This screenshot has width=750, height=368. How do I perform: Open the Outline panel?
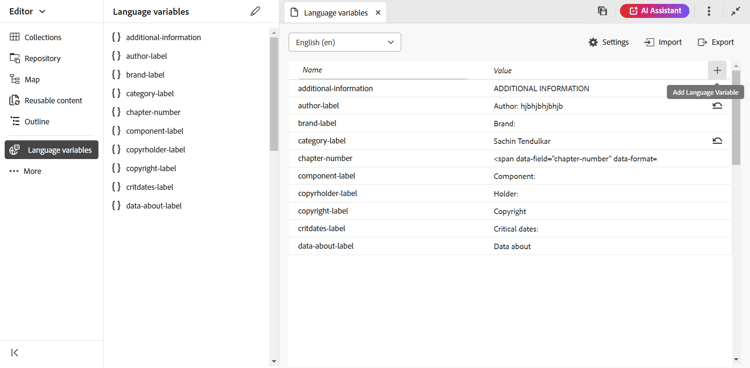[x=30, y=122]
